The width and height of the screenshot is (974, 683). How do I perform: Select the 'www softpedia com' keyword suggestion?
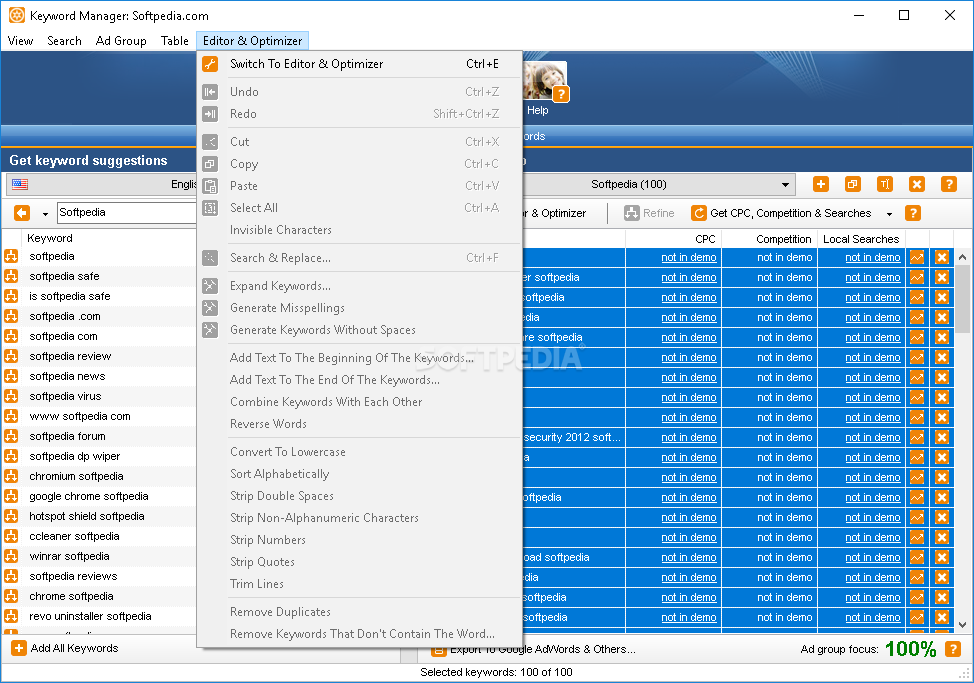(80, 417)
